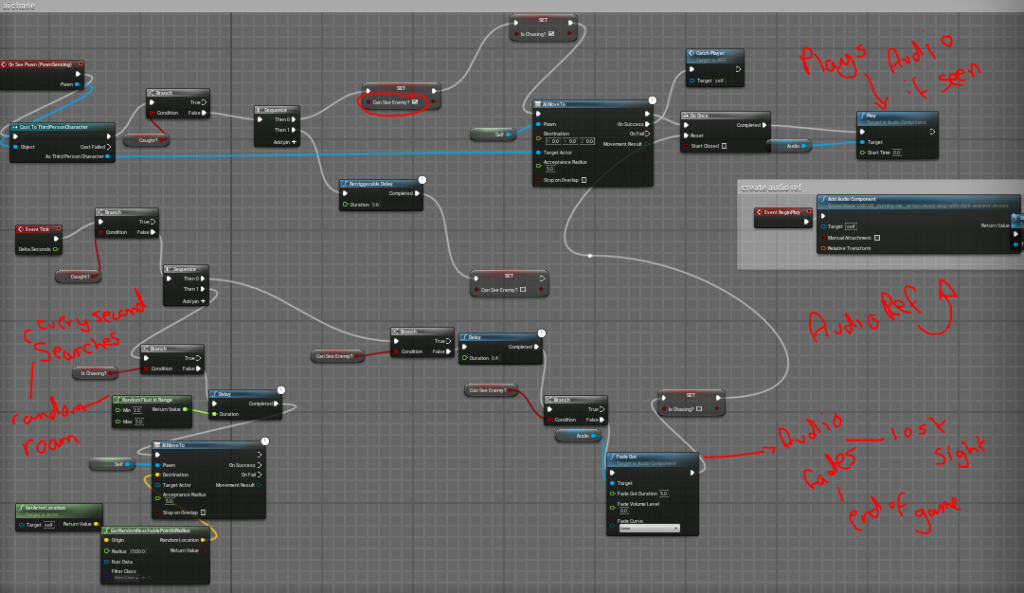Viewport: 1024px width, 593px height.
Task: Click the Event Tick node icon
Action: click(21, 229)
